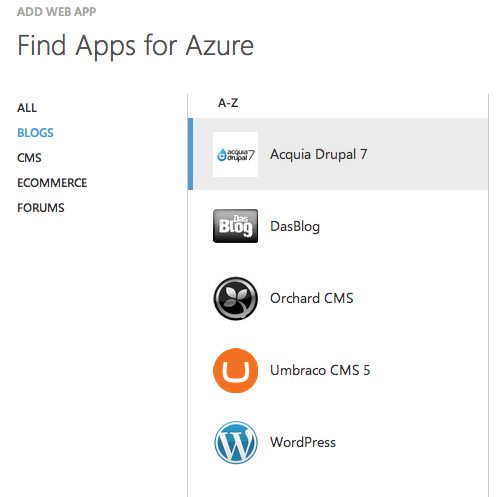Viewport: 501px width, 497px height.
Task: Choose the Umbraco CMS 5 text label
Action: [x=320, y=370]
